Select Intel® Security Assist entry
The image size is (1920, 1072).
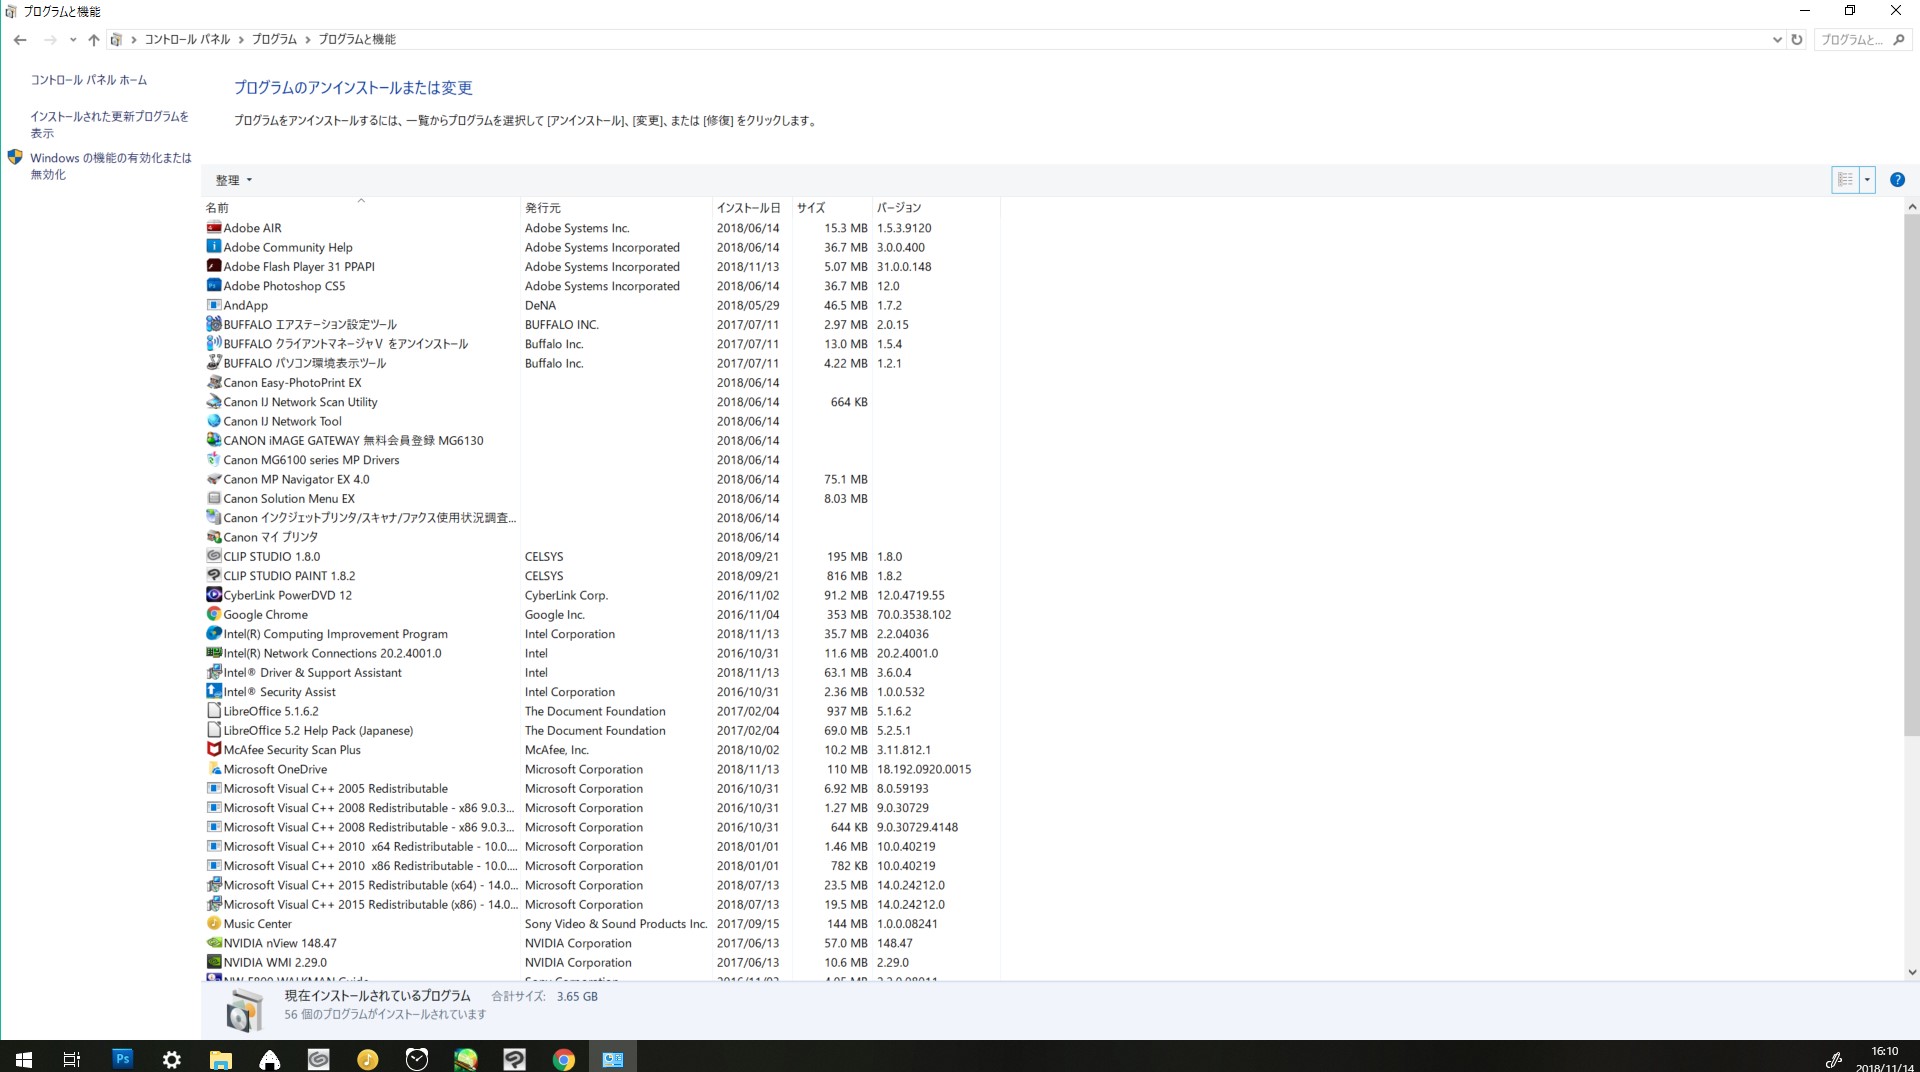coord(602,692)
